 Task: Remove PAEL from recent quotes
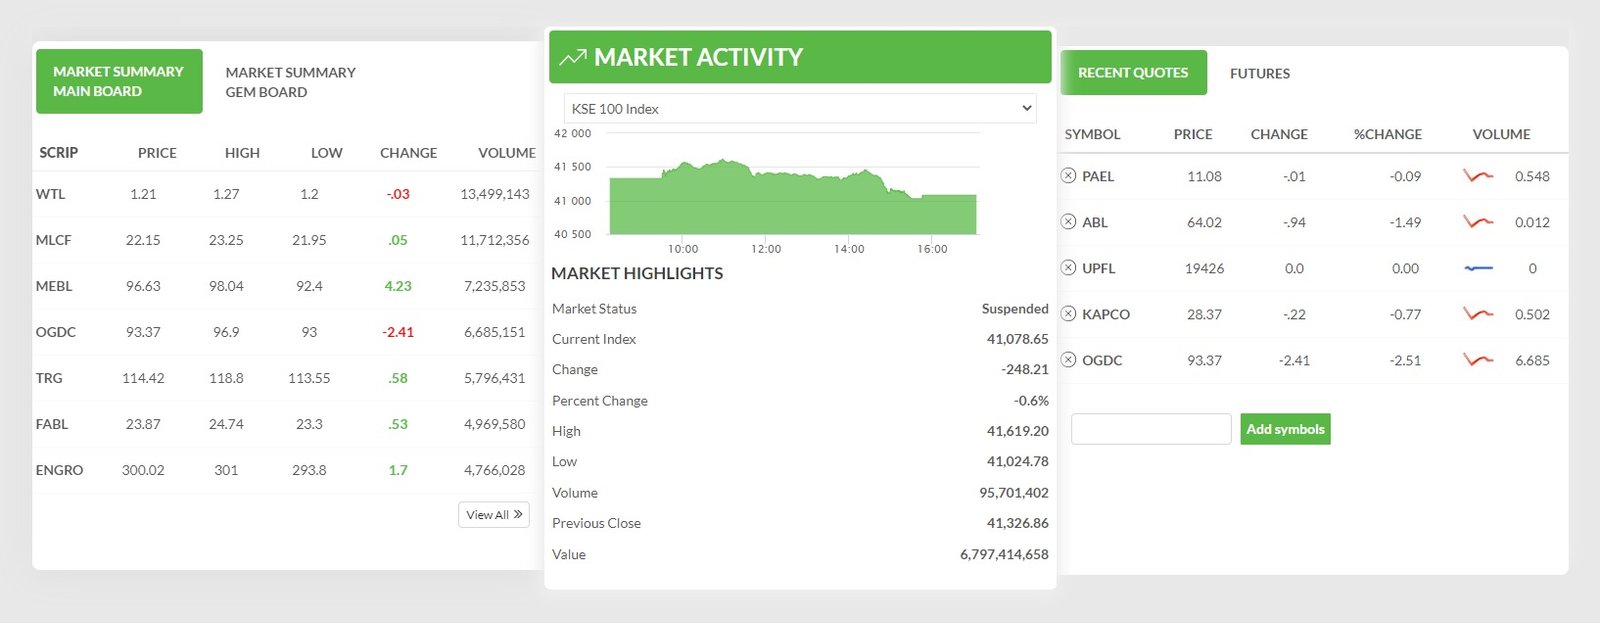point(1068,176)
